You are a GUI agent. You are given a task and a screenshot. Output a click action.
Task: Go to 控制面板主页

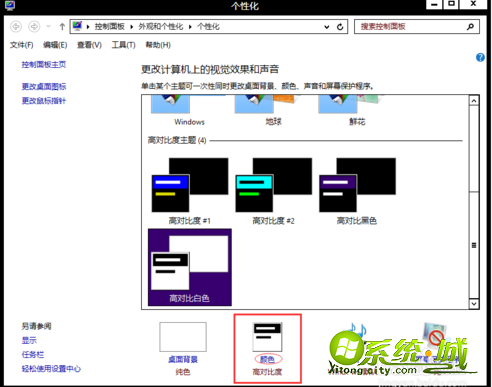coord(44,64)
